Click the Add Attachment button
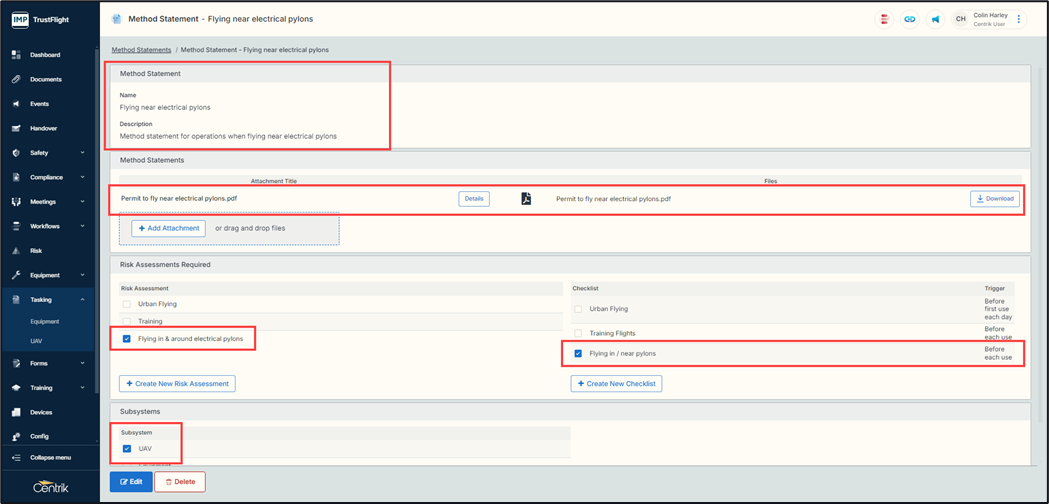The height and width of the screenshot is (504, 1049). [x=168, y=229]
